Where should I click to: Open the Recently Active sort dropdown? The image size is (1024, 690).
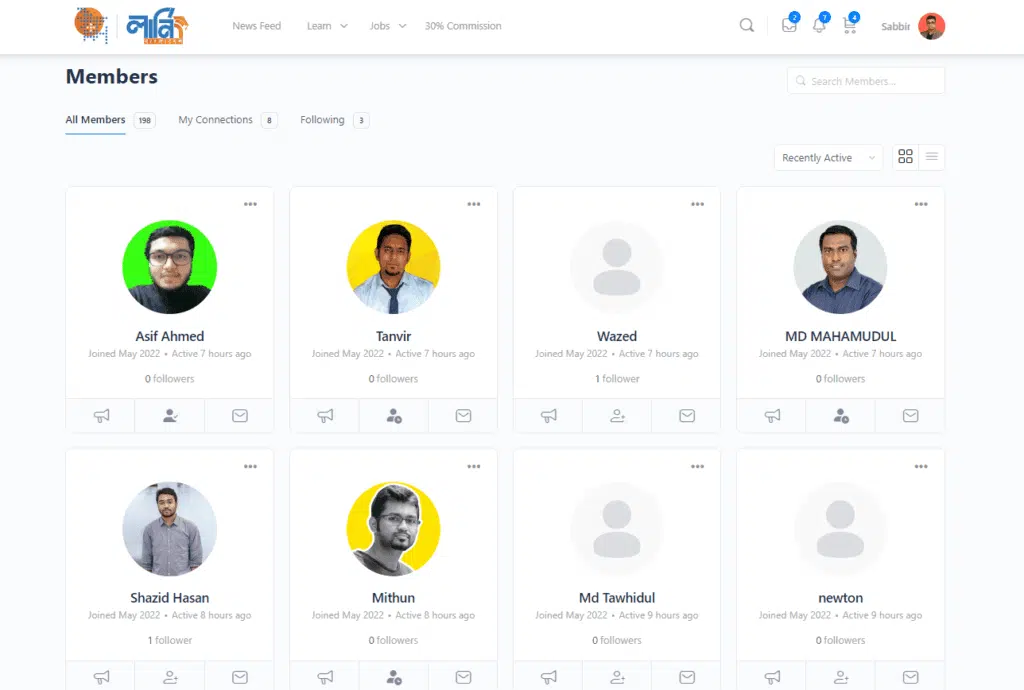pyautogui.click(x=828, y=158)
